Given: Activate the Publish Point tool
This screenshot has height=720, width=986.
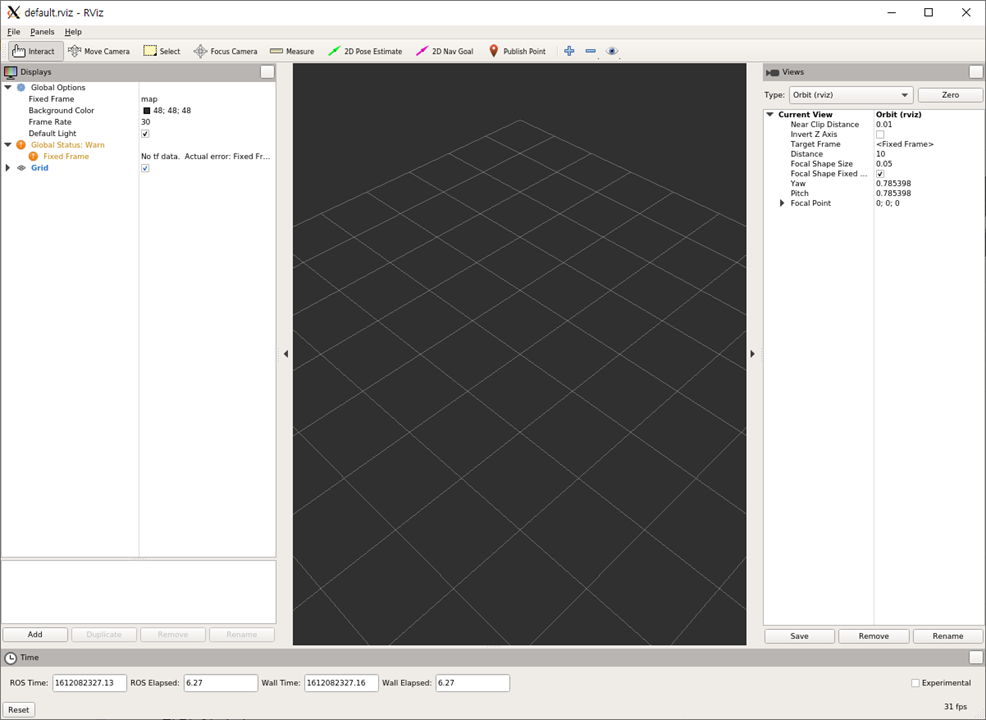Looking at the screenshot, I should pos(518,51).
